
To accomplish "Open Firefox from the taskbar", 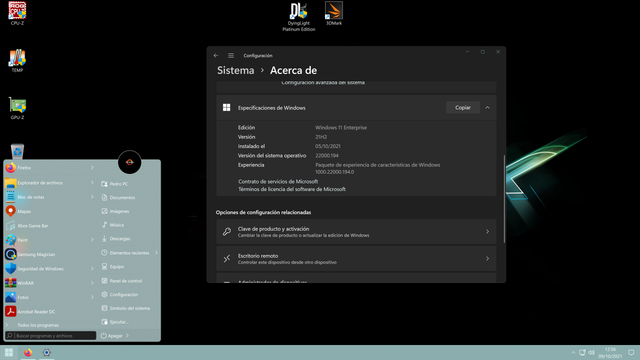I will [x=28, y=352].
